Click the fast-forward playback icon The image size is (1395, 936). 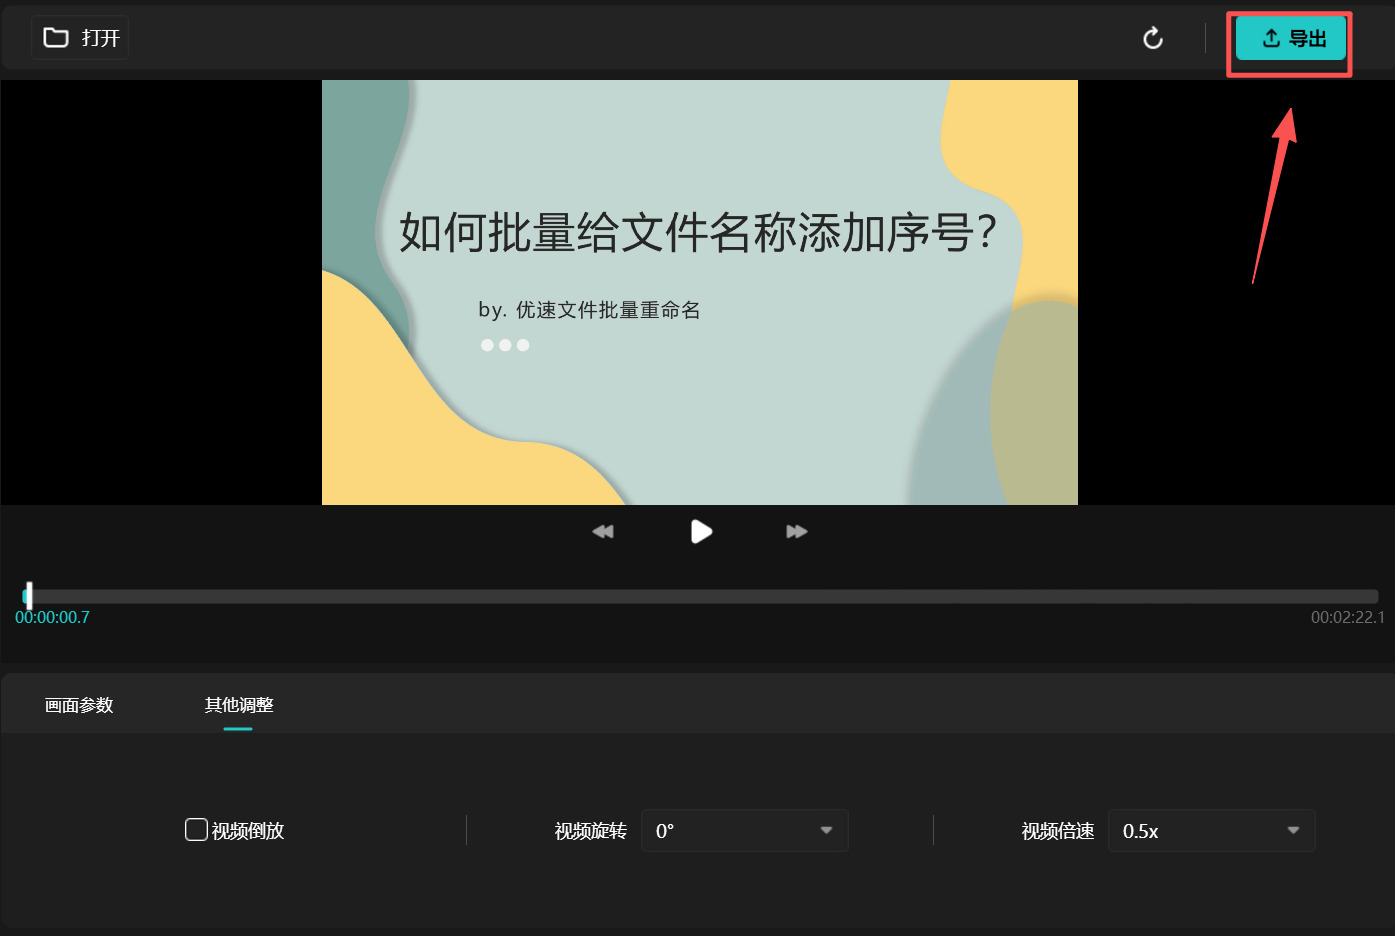click(x=796, y=531)
